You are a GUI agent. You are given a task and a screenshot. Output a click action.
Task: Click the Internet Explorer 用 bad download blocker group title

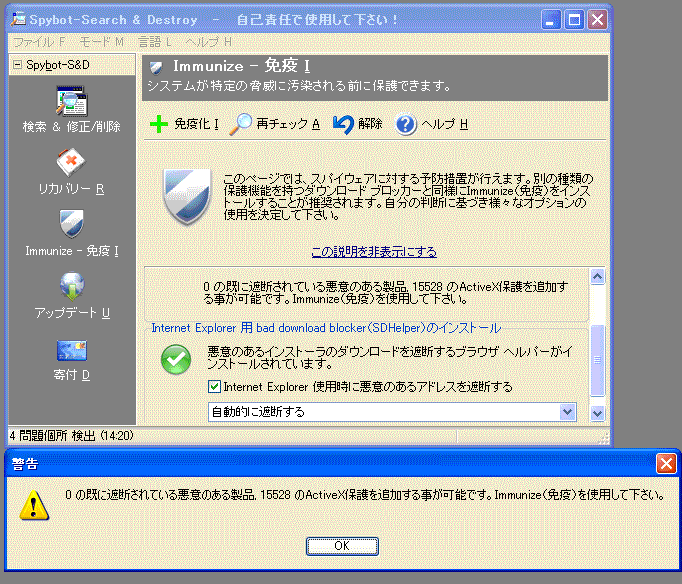coord(326,328)
